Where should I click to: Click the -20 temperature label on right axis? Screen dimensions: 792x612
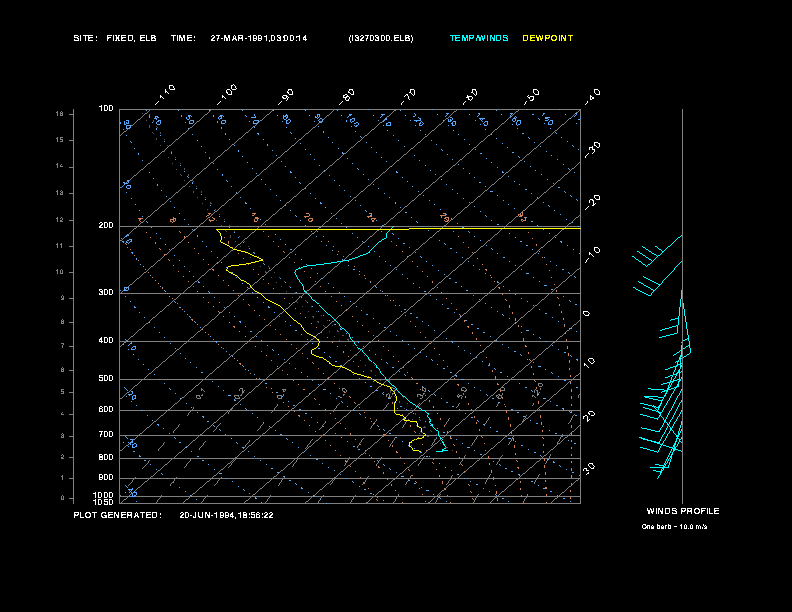(x=592, y=202)
